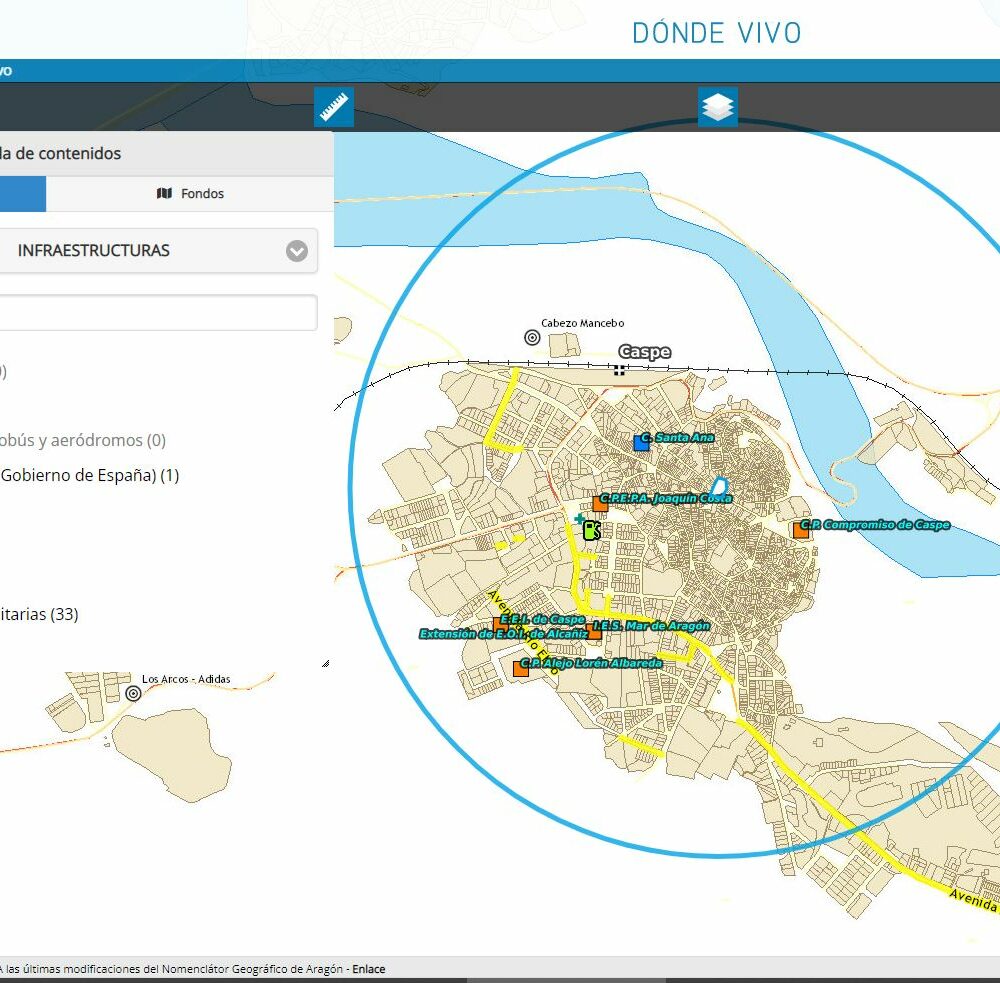The height and width of the screenshot is (983, 1000).
Task: Select the blue C. Santa Ana marker
Action: point(641,442)
